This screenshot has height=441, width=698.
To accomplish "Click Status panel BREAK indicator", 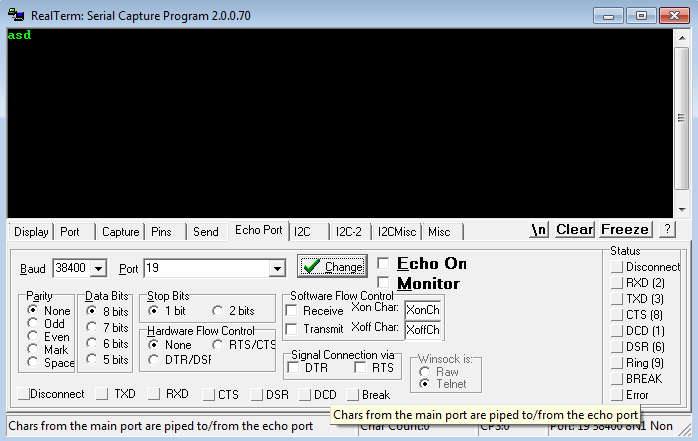I will tap(617, 379).
